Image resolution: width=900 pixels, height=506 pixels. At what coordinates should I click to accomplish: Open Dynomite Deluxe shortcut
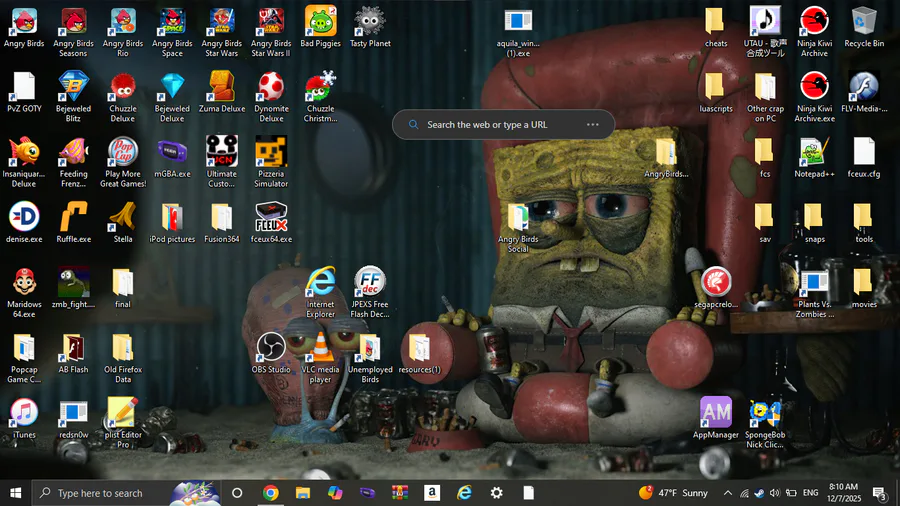[271, 96]
